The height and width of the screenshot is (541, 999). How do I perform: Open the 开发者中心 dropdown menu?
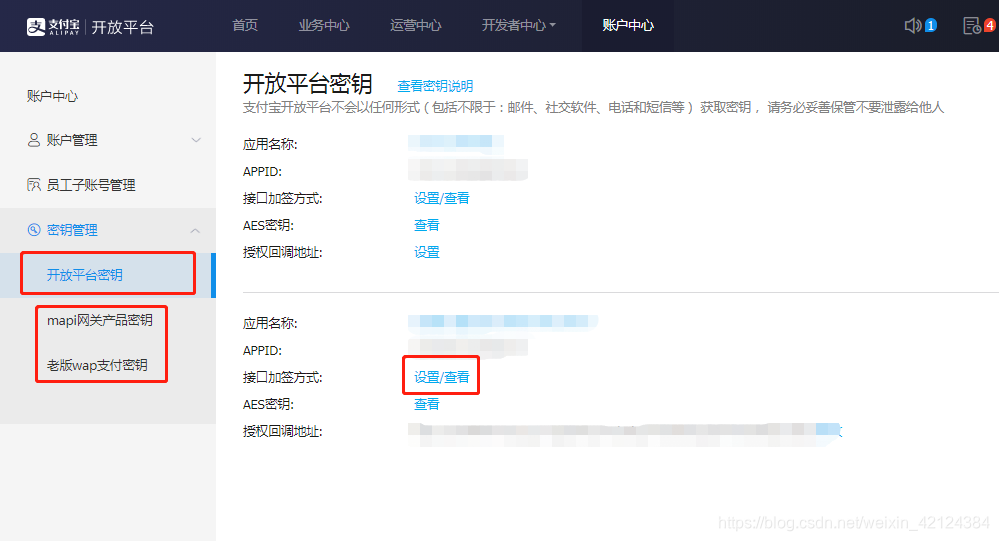(519, 25)
